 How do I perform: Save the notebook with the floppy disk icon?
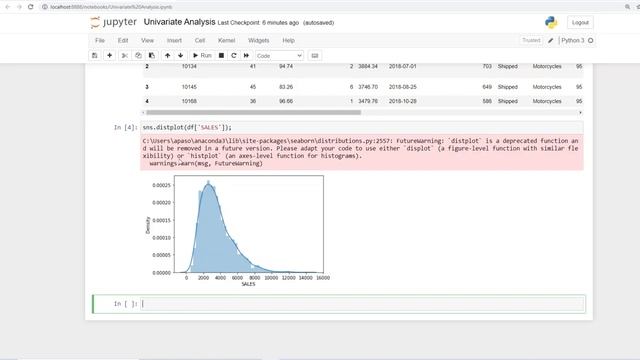point(95,56)
